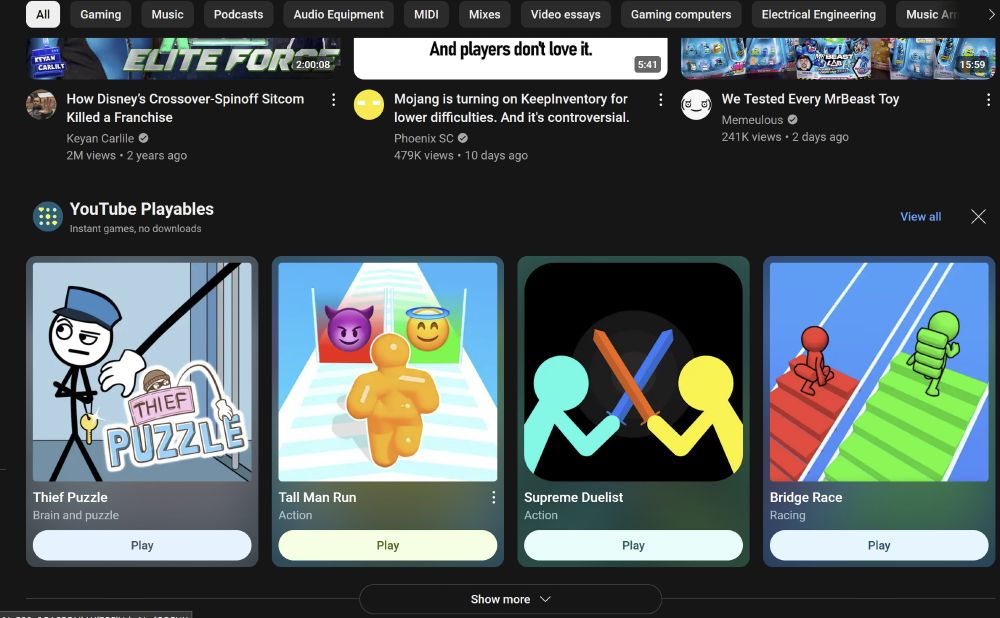1000x618 pixels.
Task: Expand feed with Show more
Action: 510,600
